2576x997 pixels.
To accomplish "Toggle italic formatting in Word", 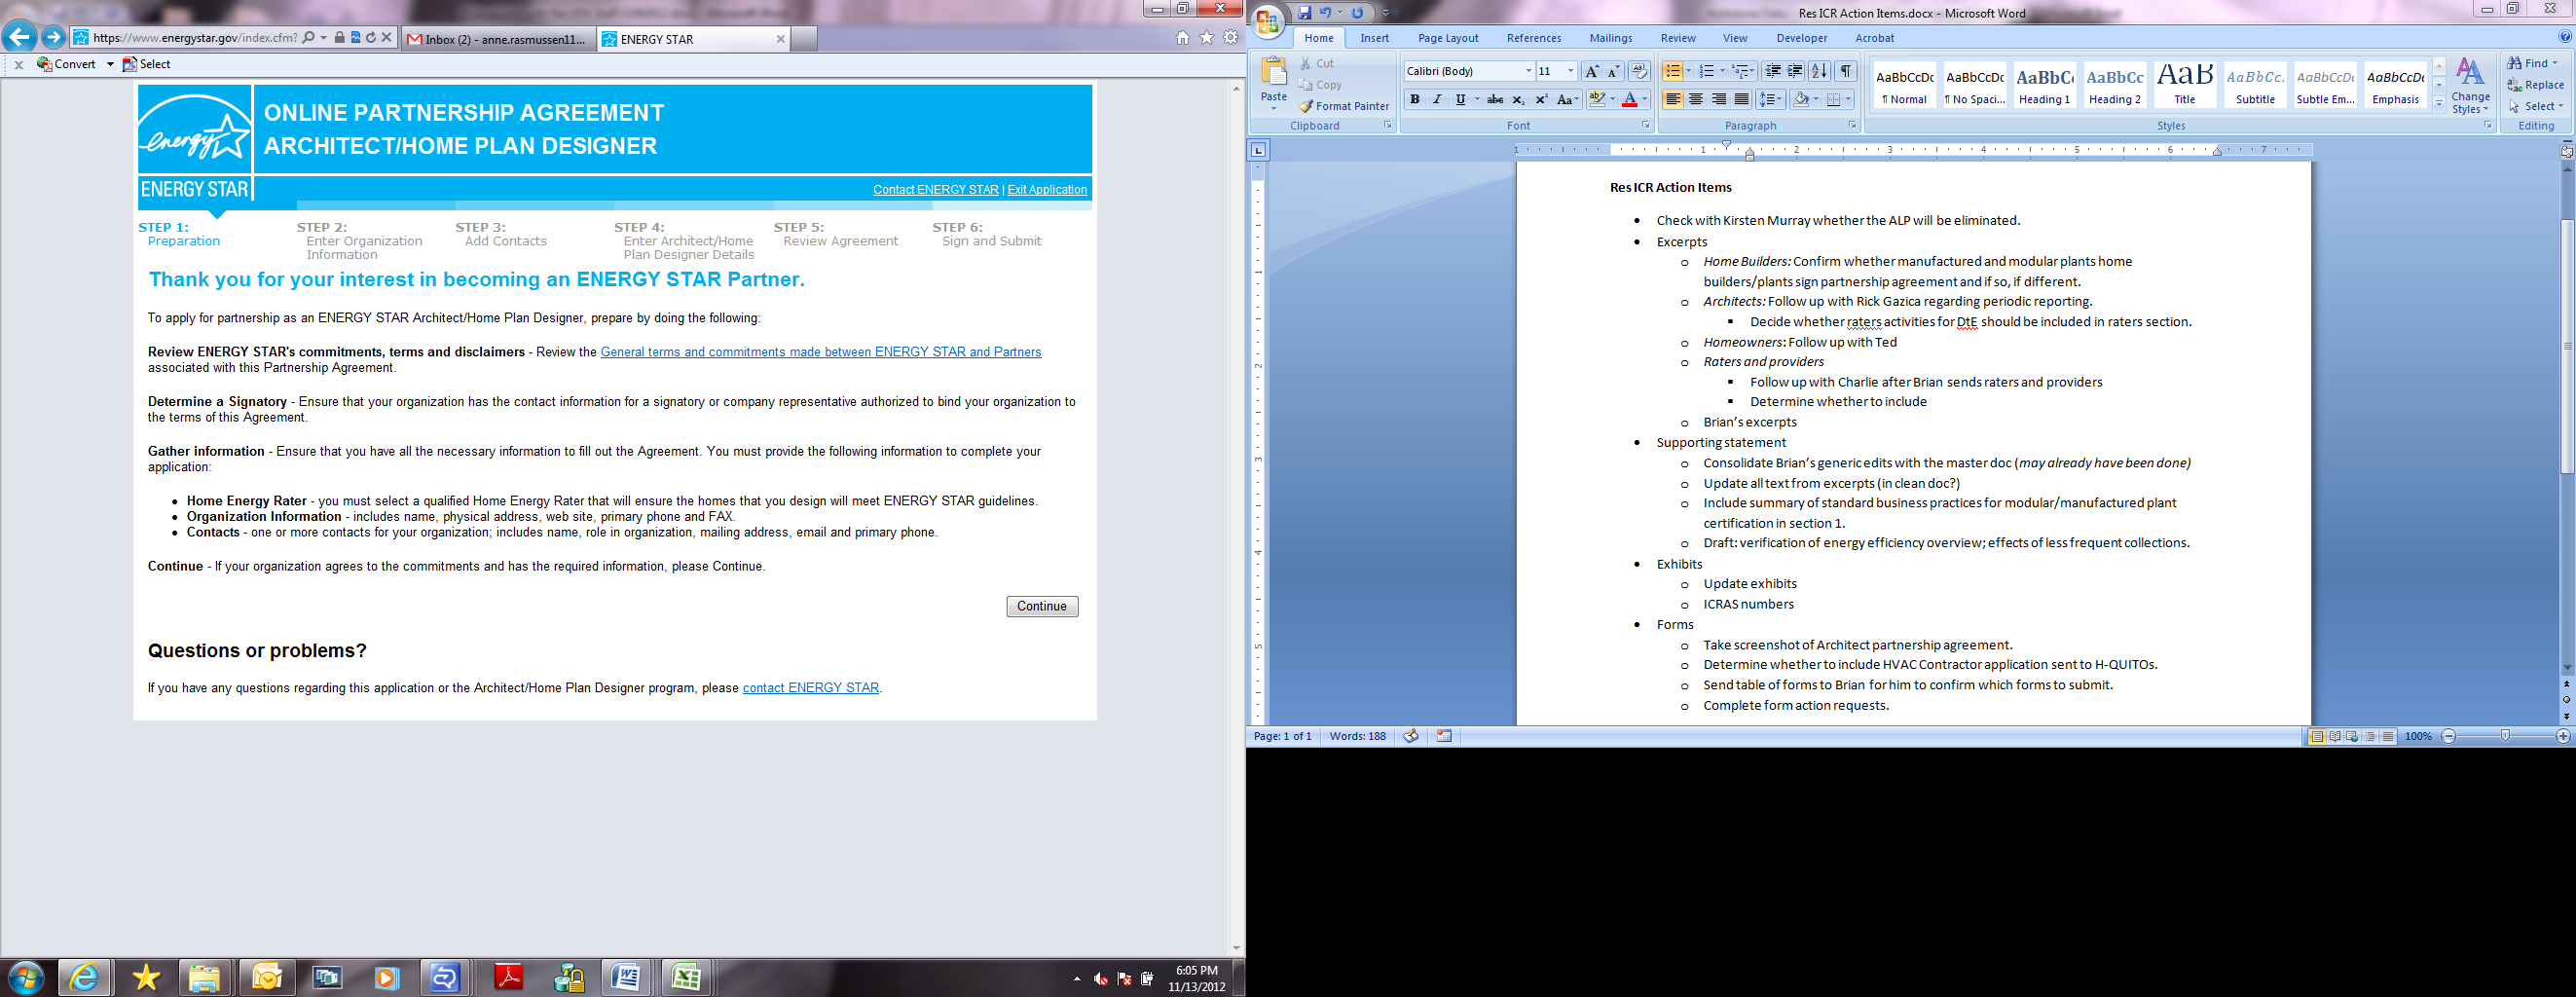I will [x=1437, y=100].
